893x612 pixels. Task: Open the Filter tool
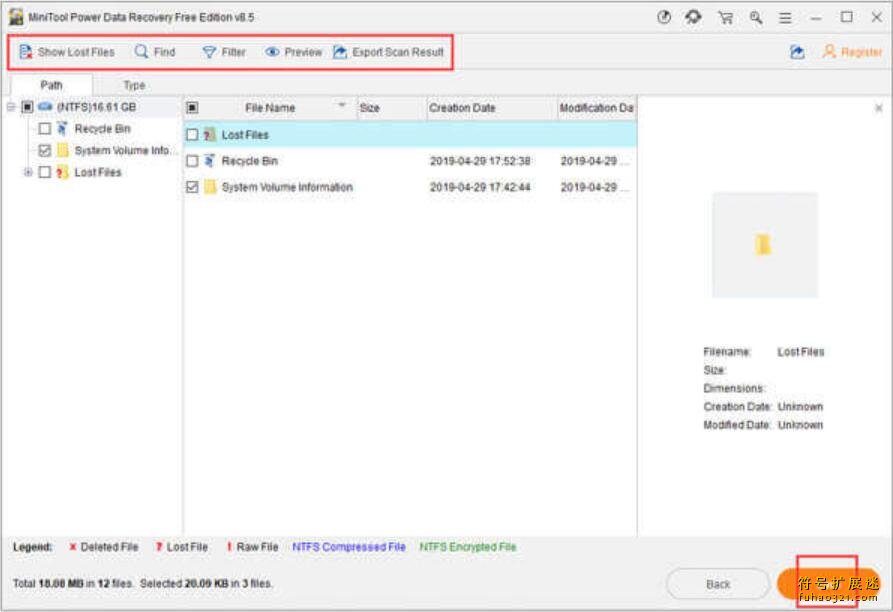coord(224,52)
